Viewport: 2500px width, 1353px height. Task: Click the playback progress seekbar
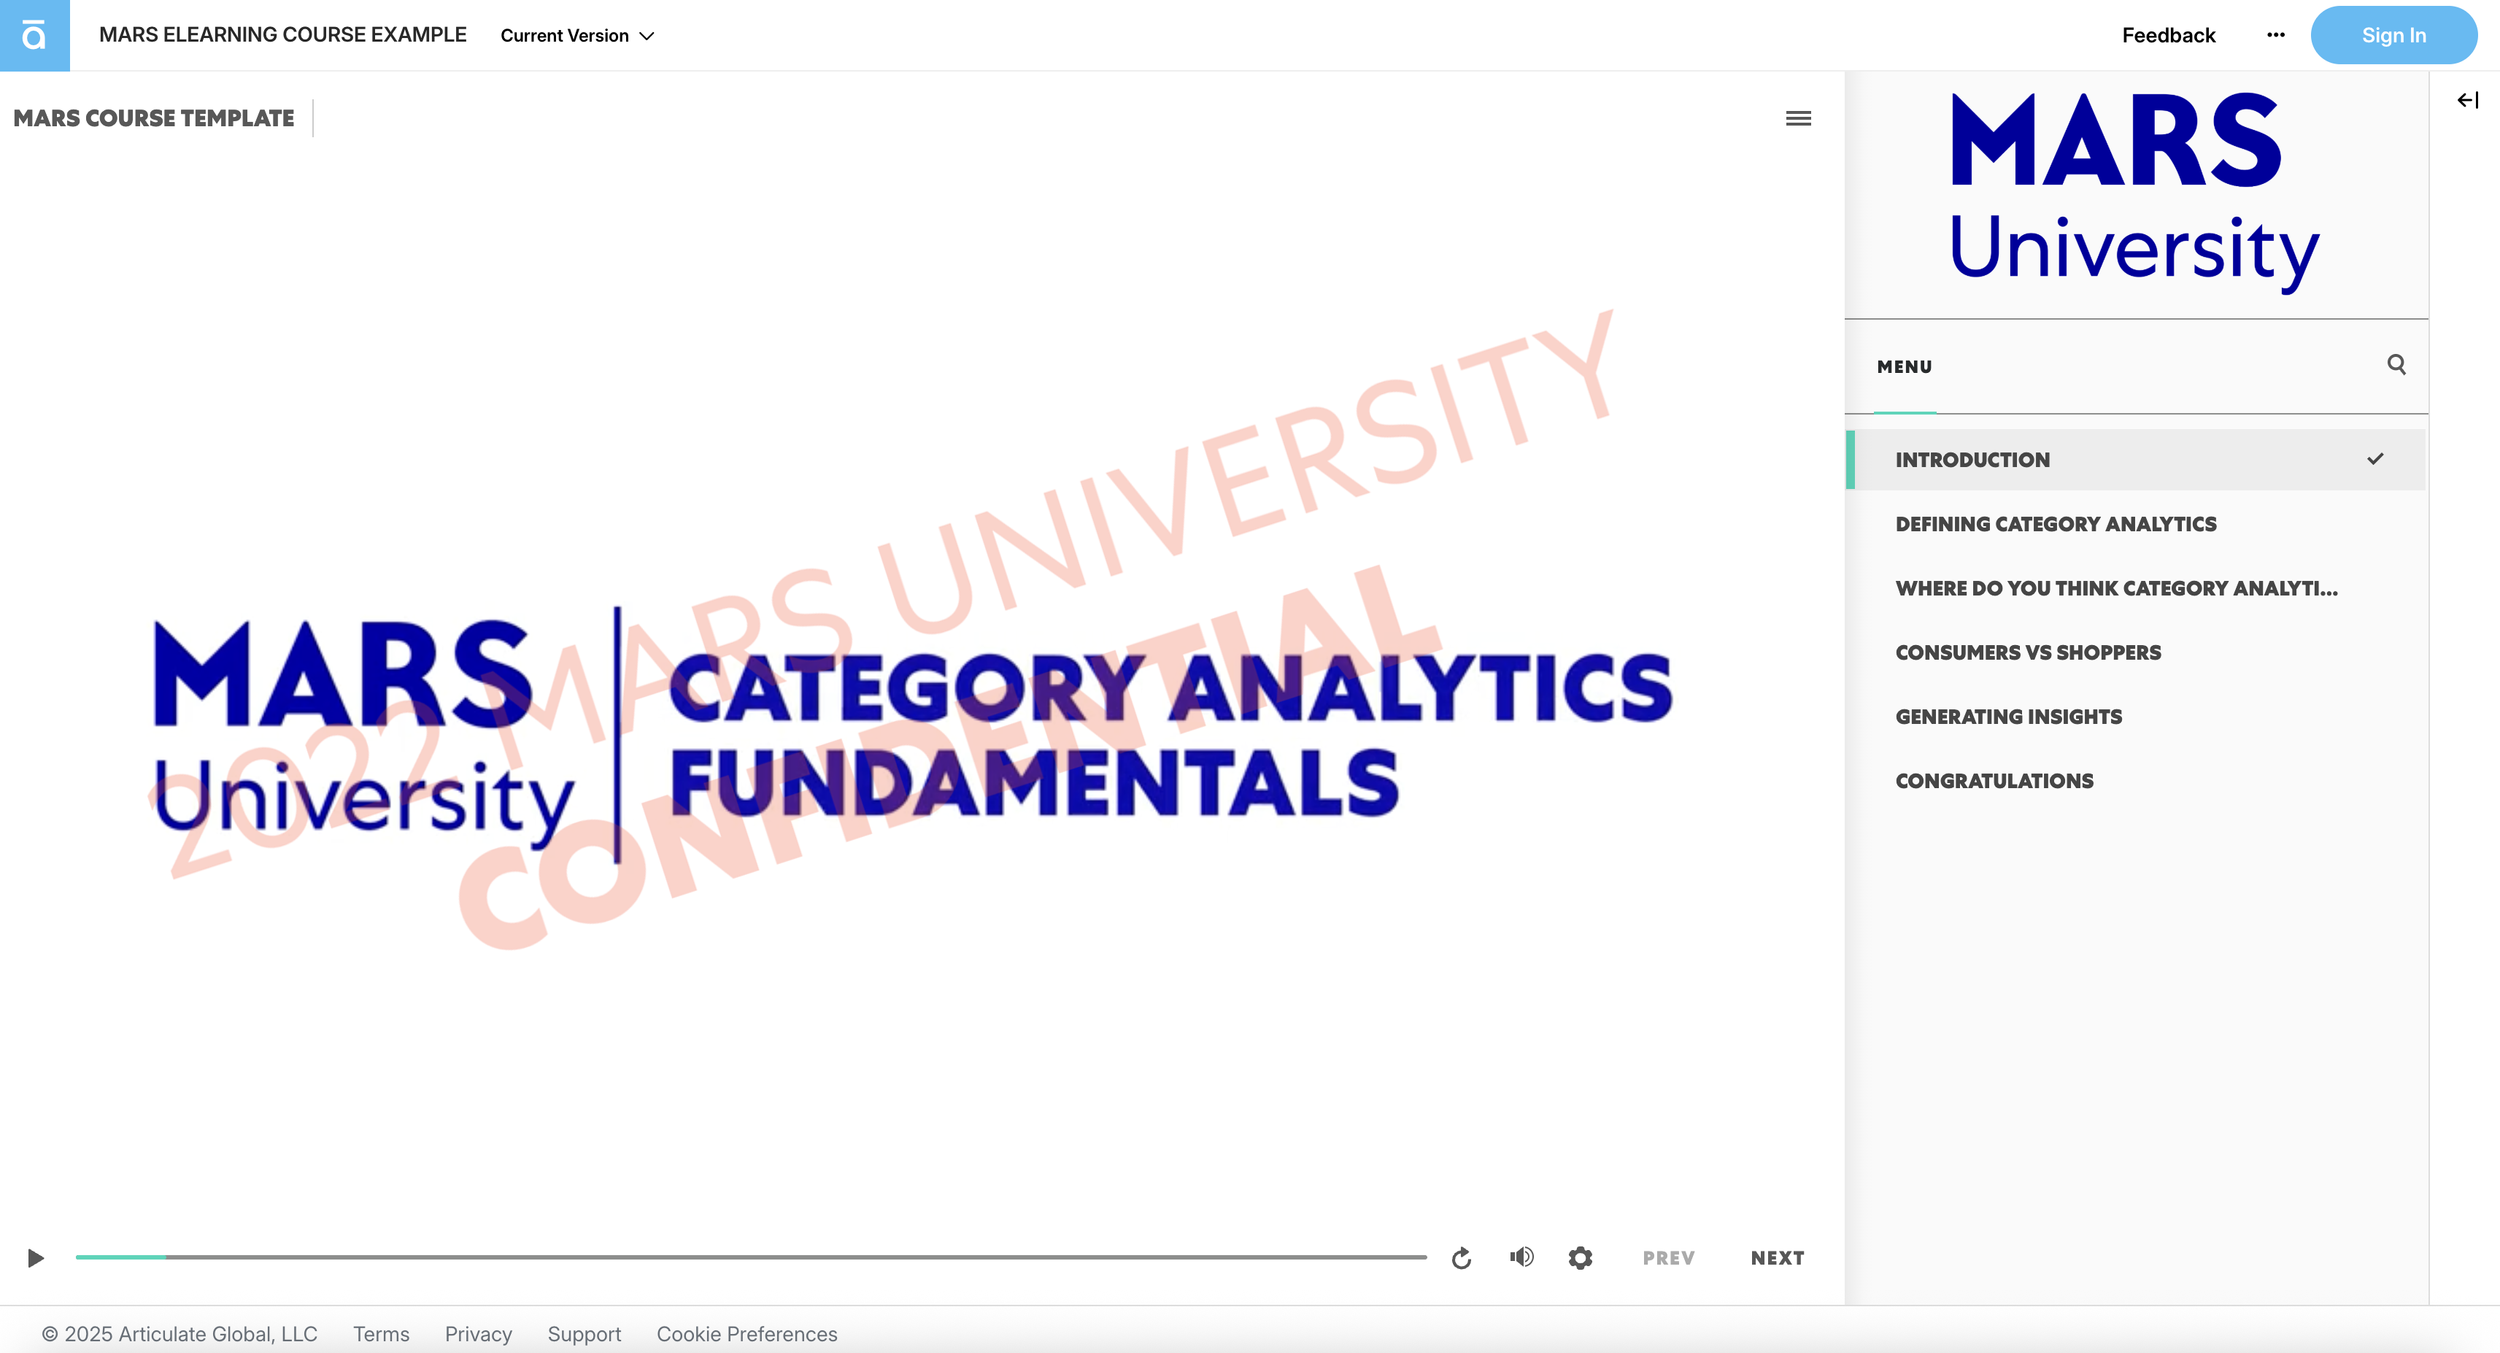click(x=751, y=1257)
